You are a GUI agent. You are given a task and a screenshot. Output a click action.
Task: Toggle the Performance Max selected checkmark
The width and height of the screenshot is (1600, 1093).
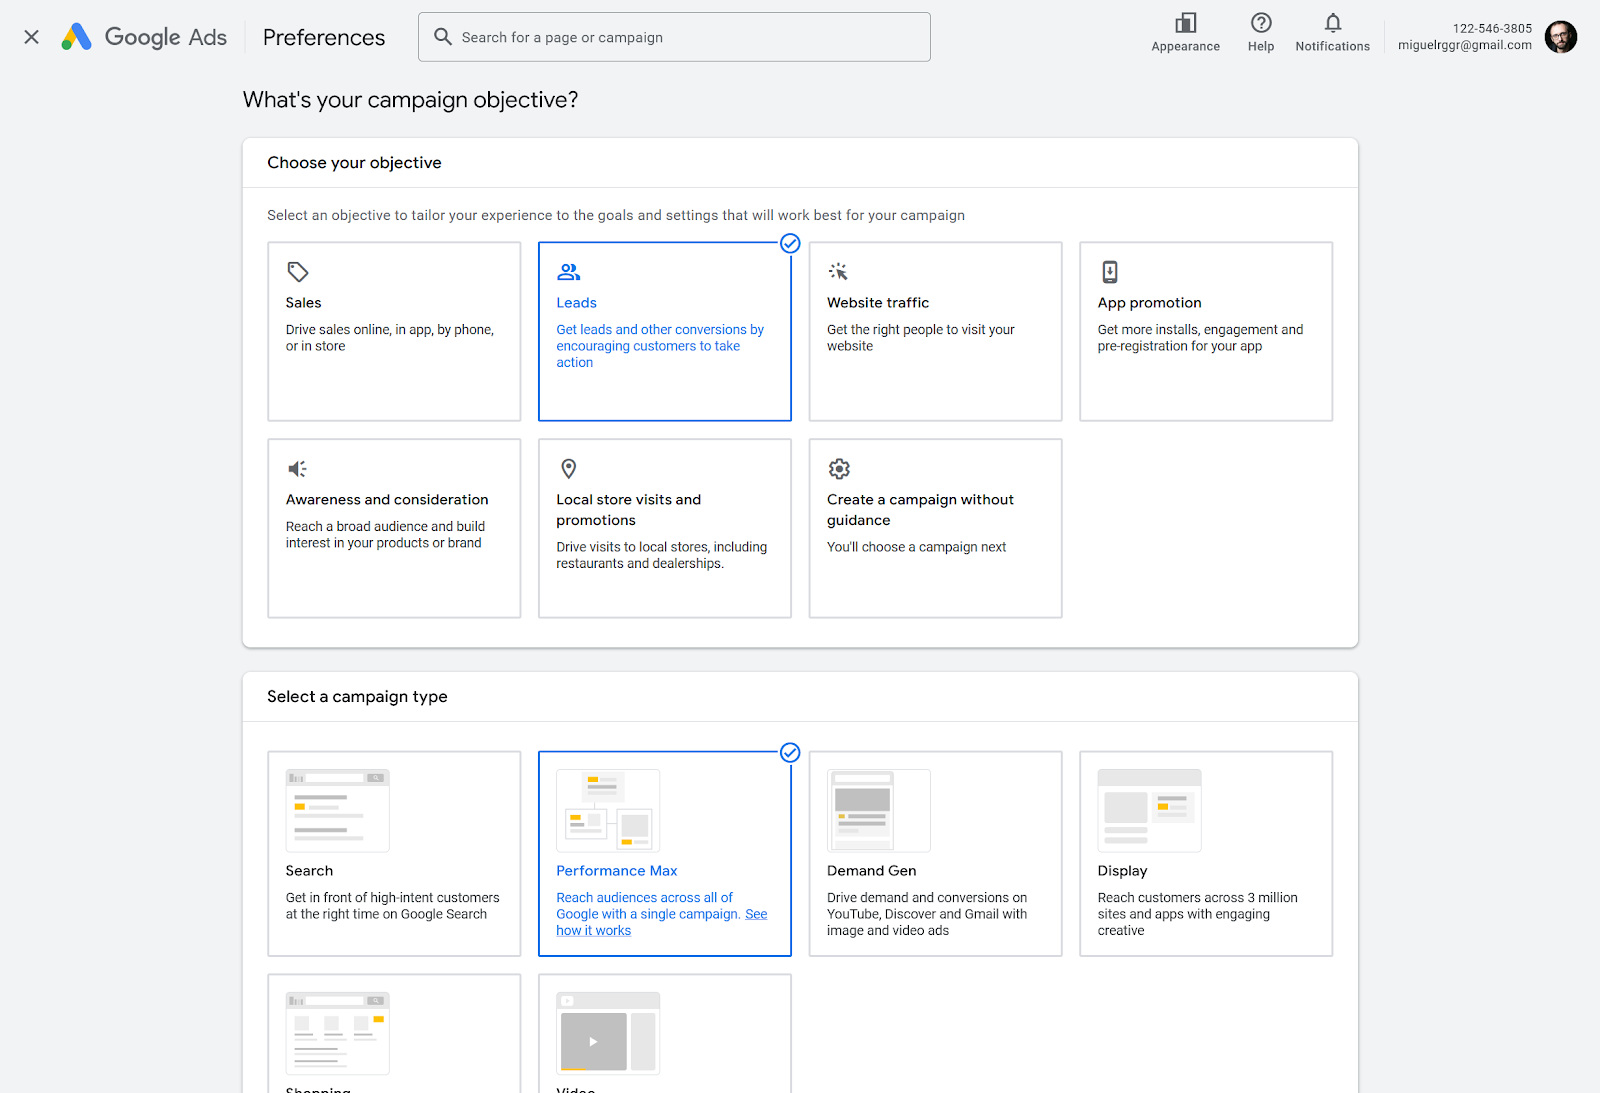point(790,753)
